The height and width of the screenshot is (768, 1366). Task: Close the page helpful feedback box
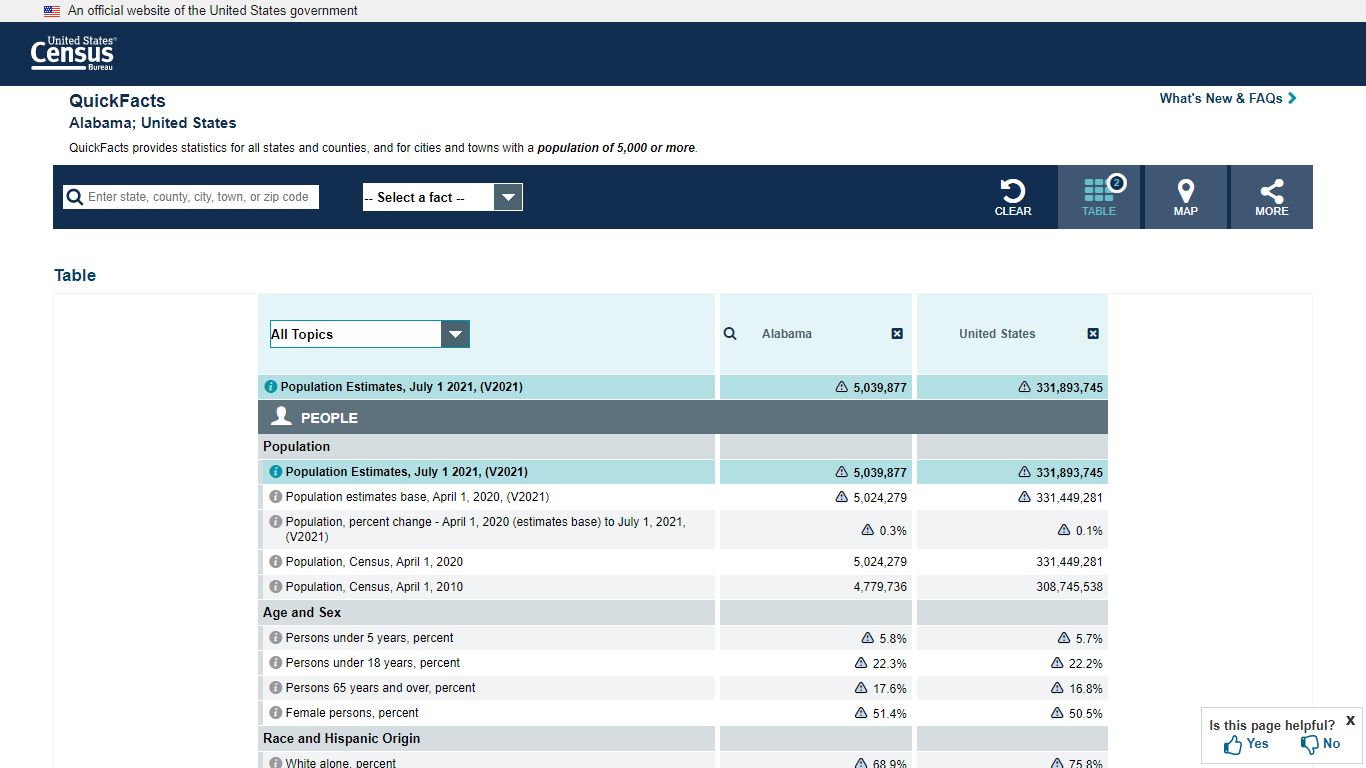pyautogui.click(x=1351, y=720)
